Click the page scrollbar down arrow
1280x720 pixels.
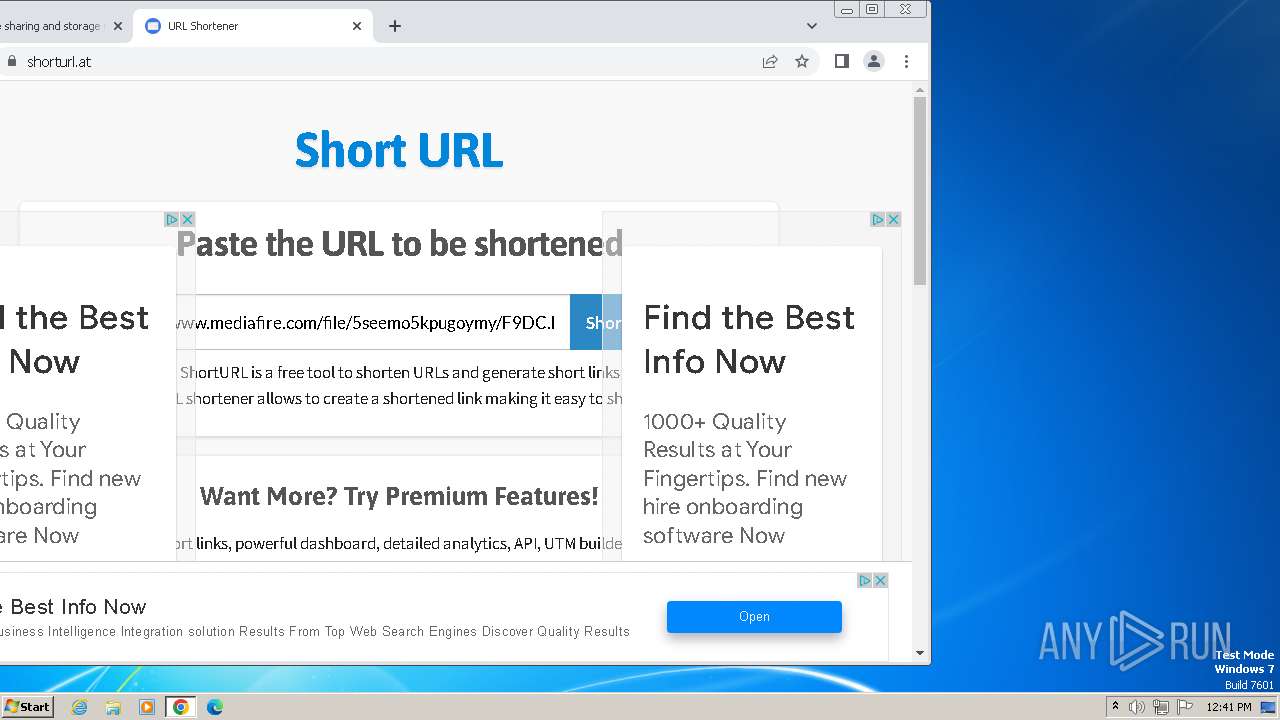(920, 653)
